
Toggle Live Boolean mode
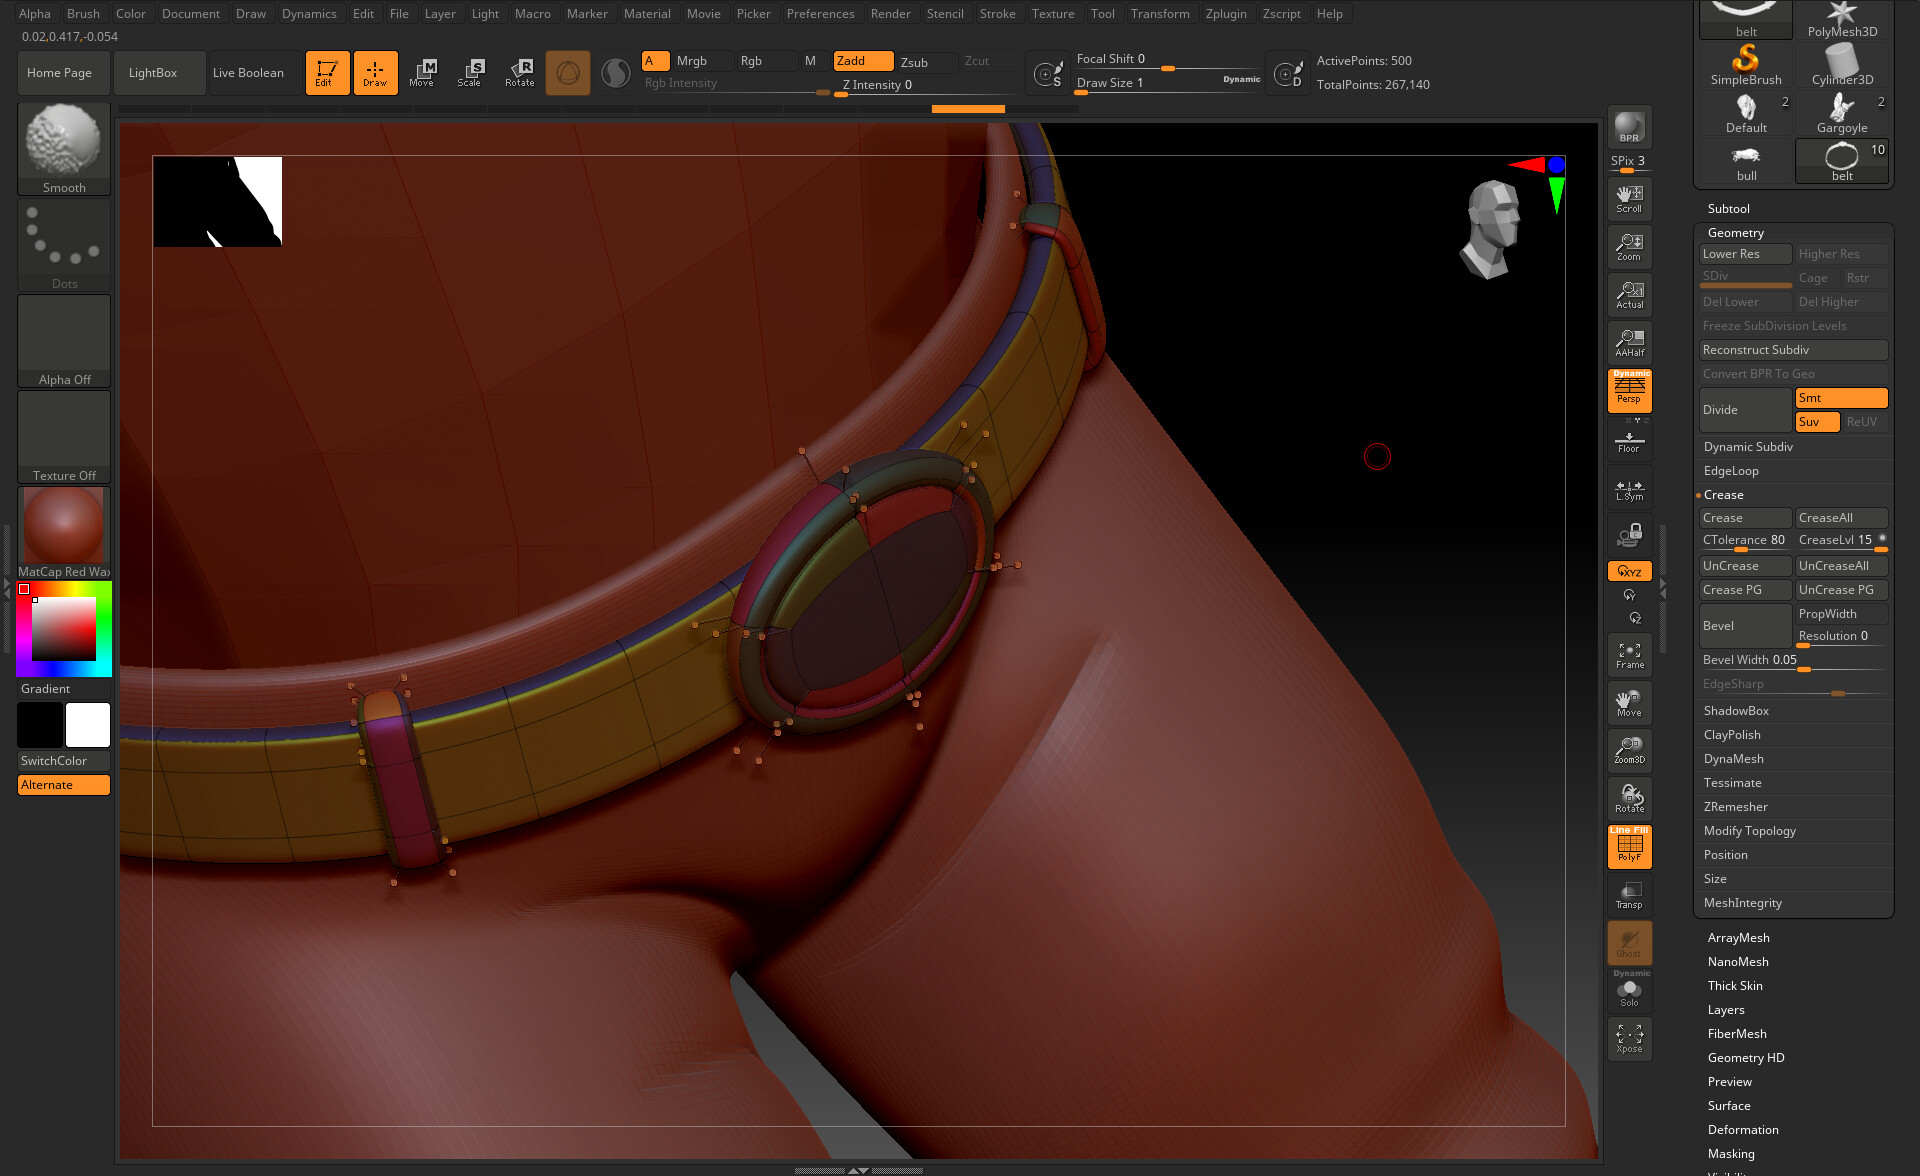(x=248, y=73)
